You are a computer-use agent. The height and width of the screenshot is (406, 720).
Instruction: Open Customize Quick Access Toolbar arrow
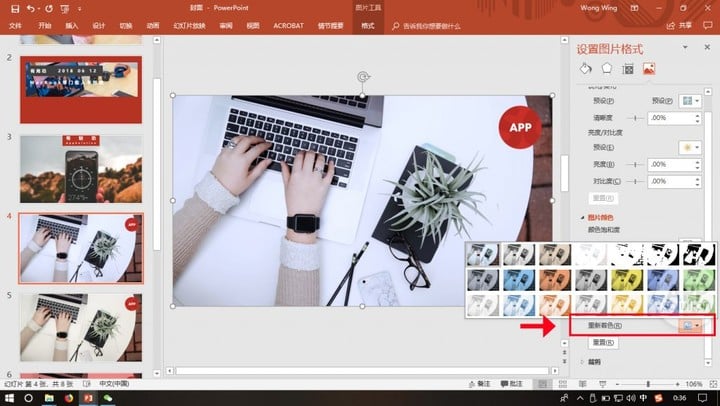[x=79, y=9]
